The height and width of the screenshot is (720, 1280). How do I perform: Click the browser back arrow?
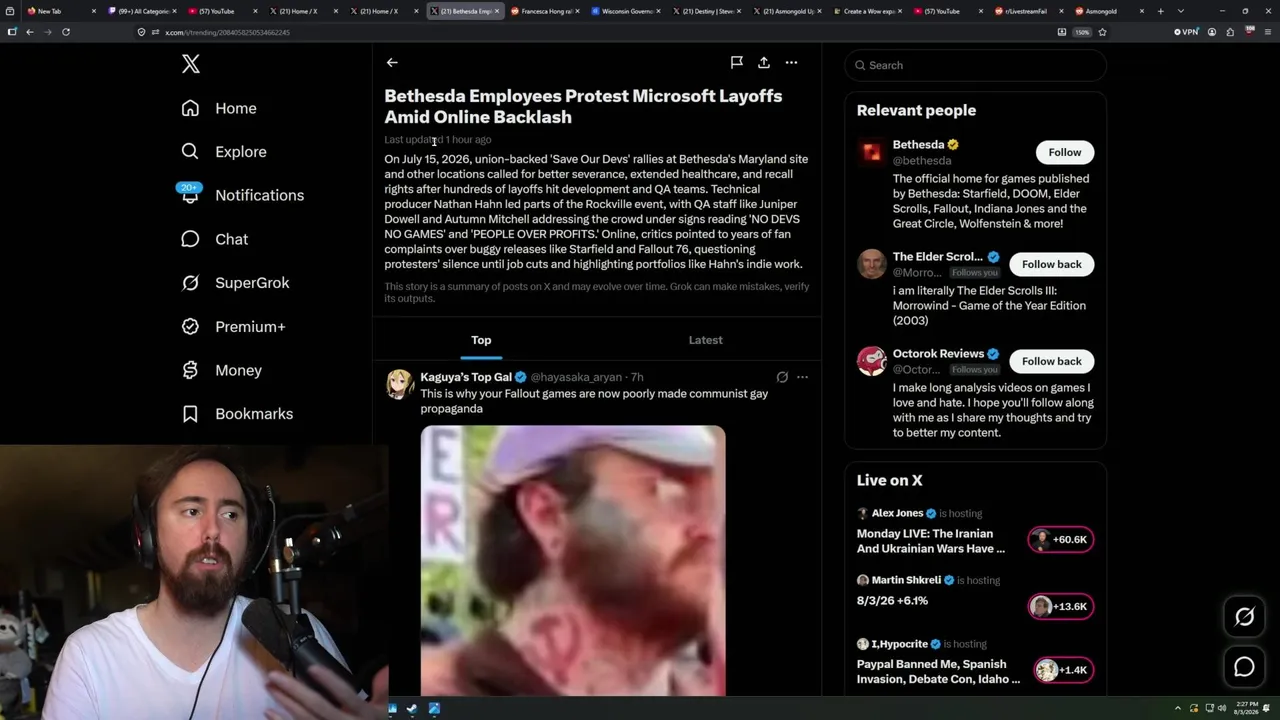30,32
